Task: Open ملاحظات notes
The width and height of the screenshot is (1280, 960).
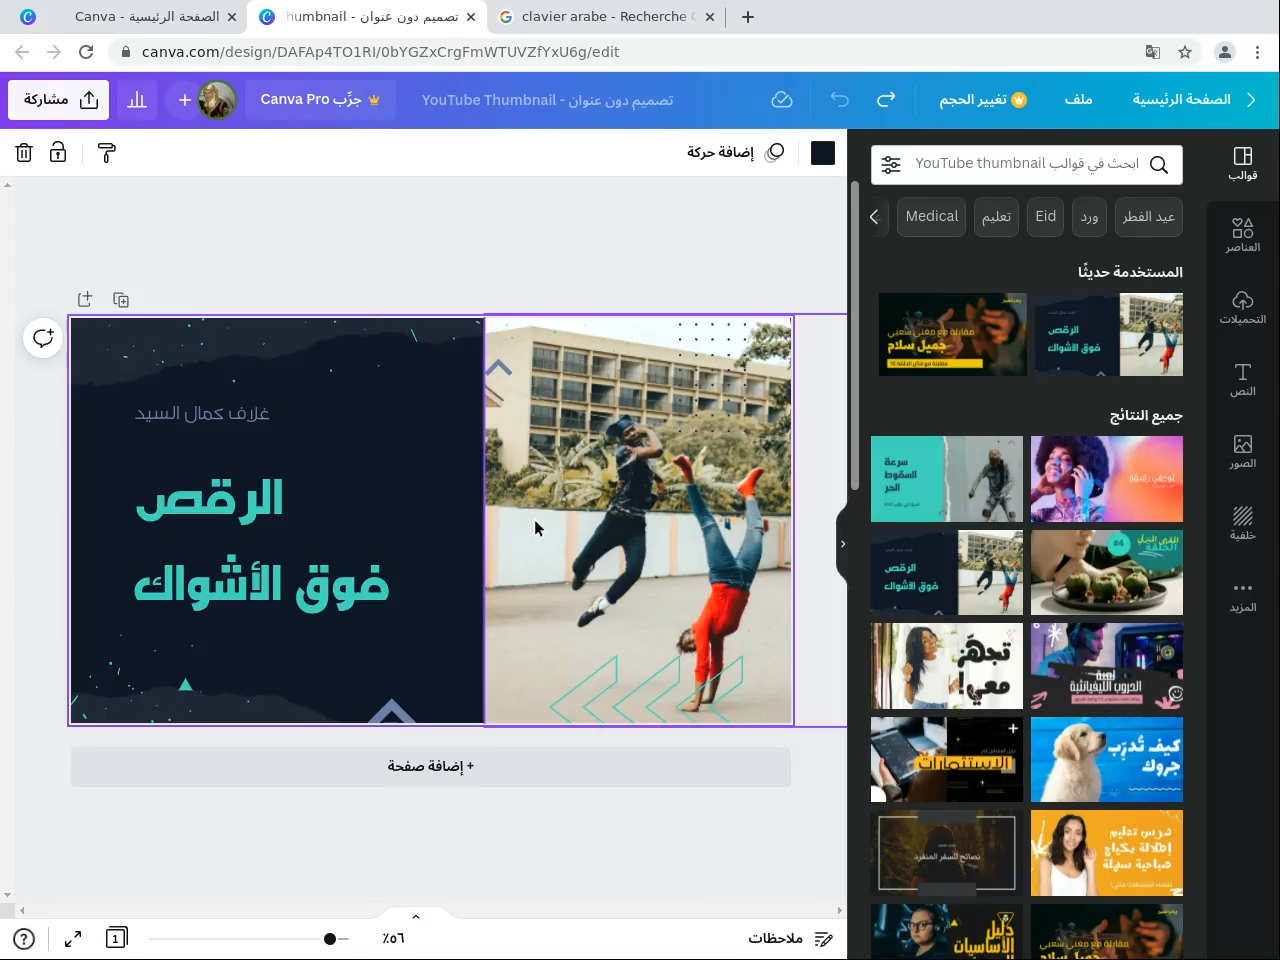Action: [x=790, y=938]
